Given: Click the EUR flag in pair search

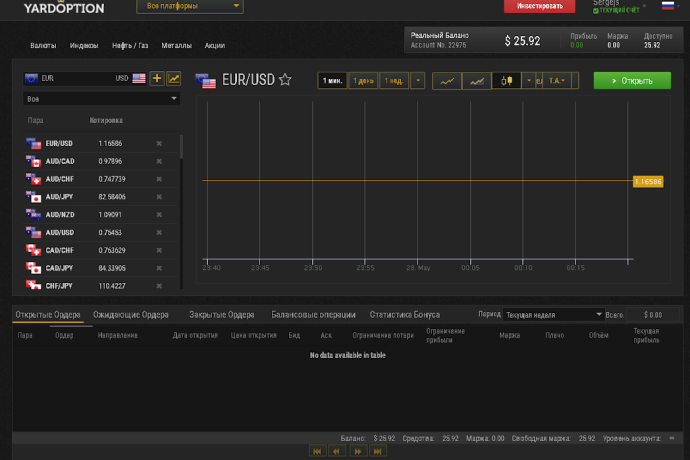Looking at the screenshot, I should coord(31,78).
